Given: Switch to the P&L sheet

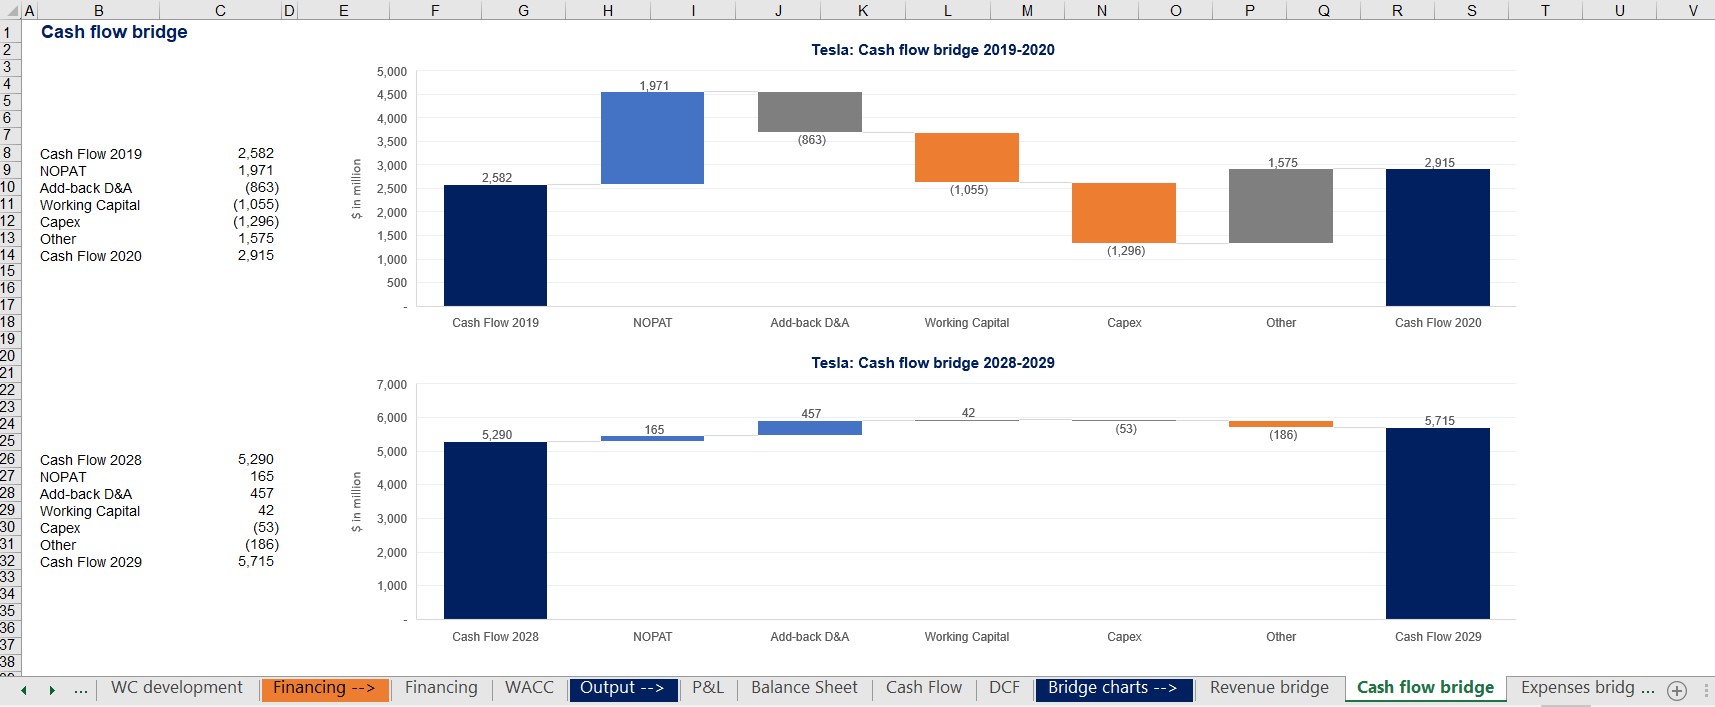Looking at the screenshot, I should 708,688.
